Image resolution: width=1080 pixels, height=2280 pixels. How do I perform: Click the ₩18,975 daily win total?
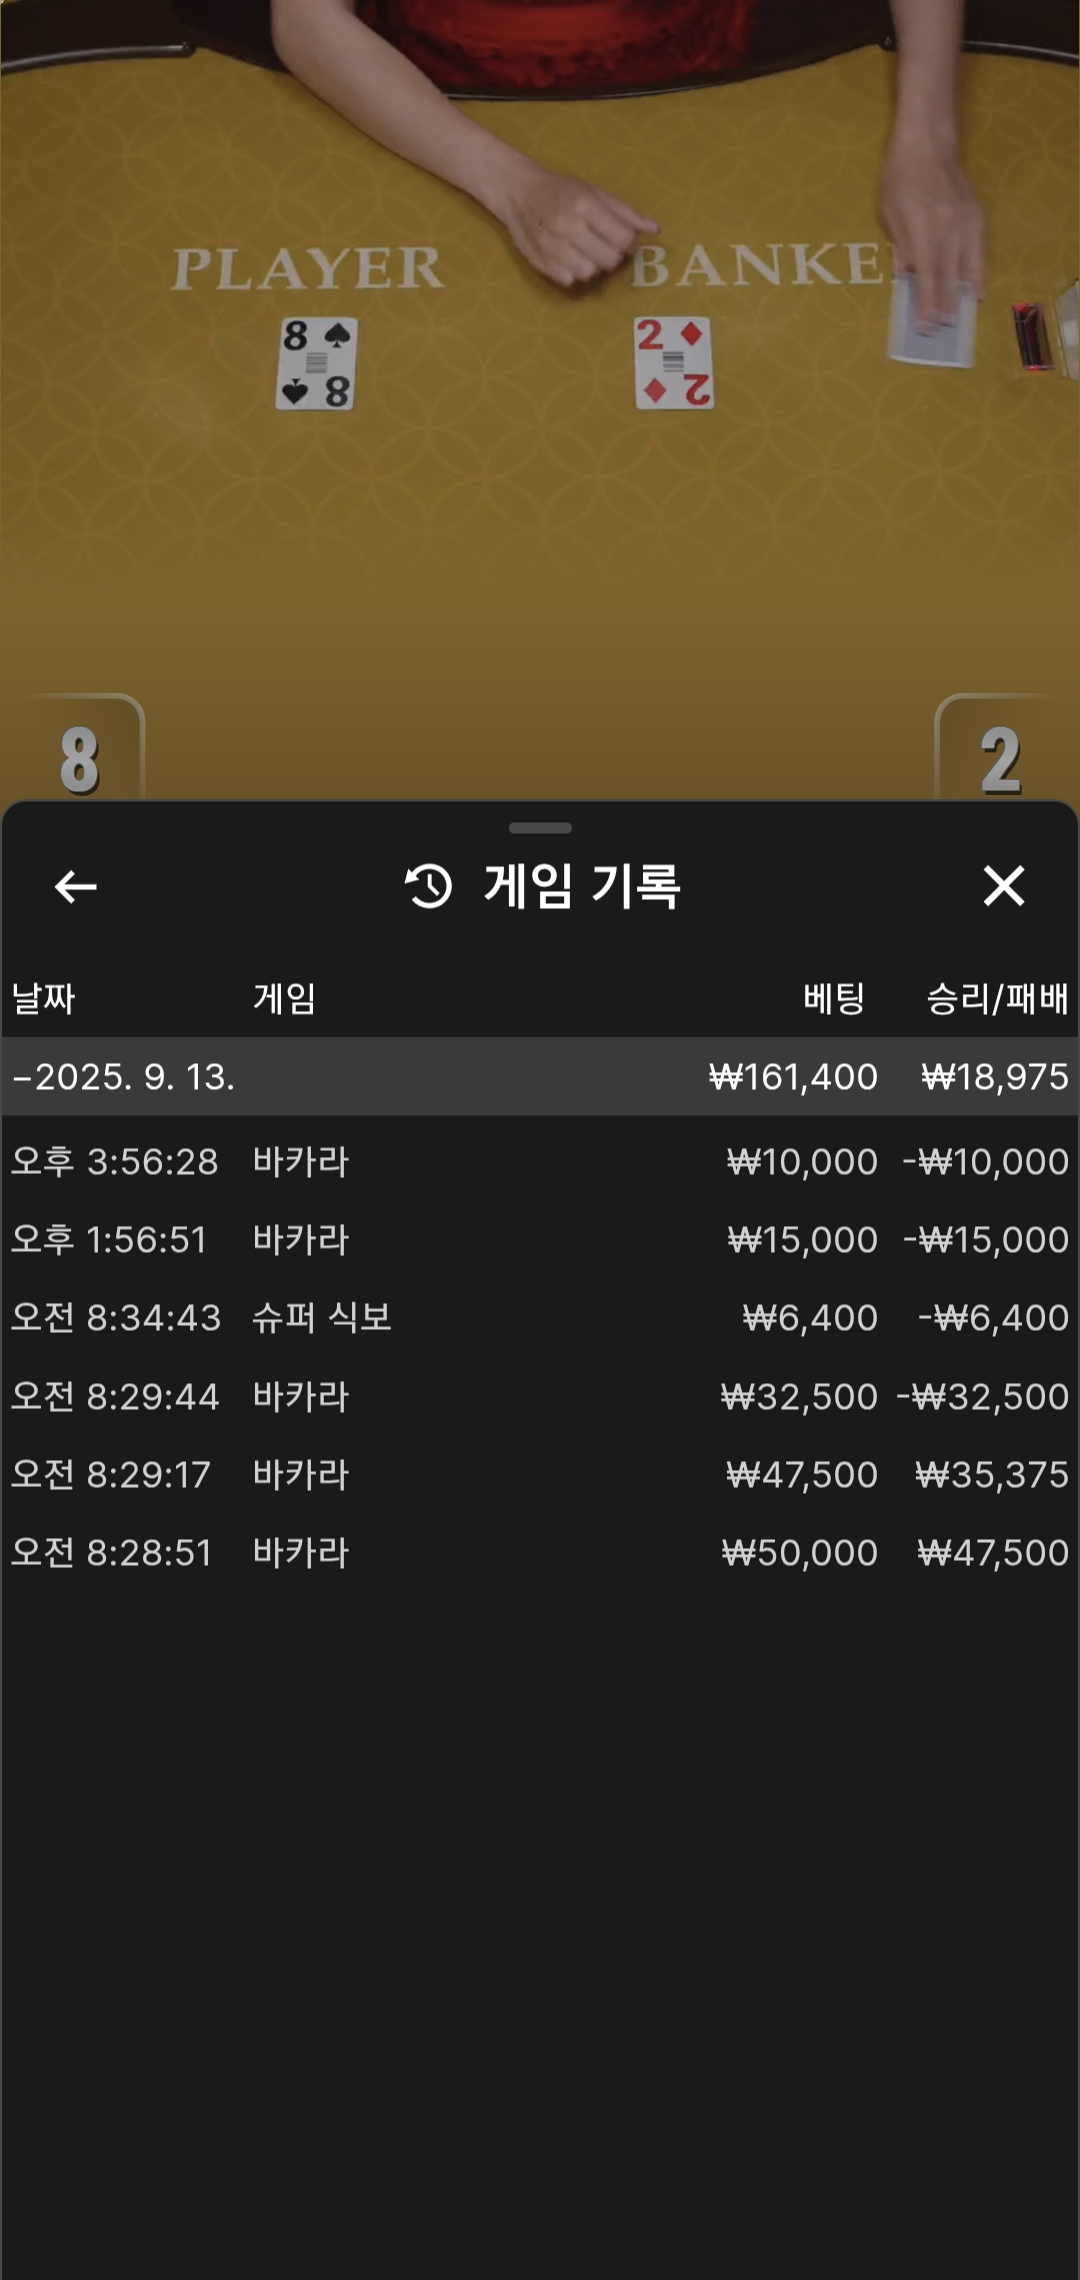(x=994, y=1077)
